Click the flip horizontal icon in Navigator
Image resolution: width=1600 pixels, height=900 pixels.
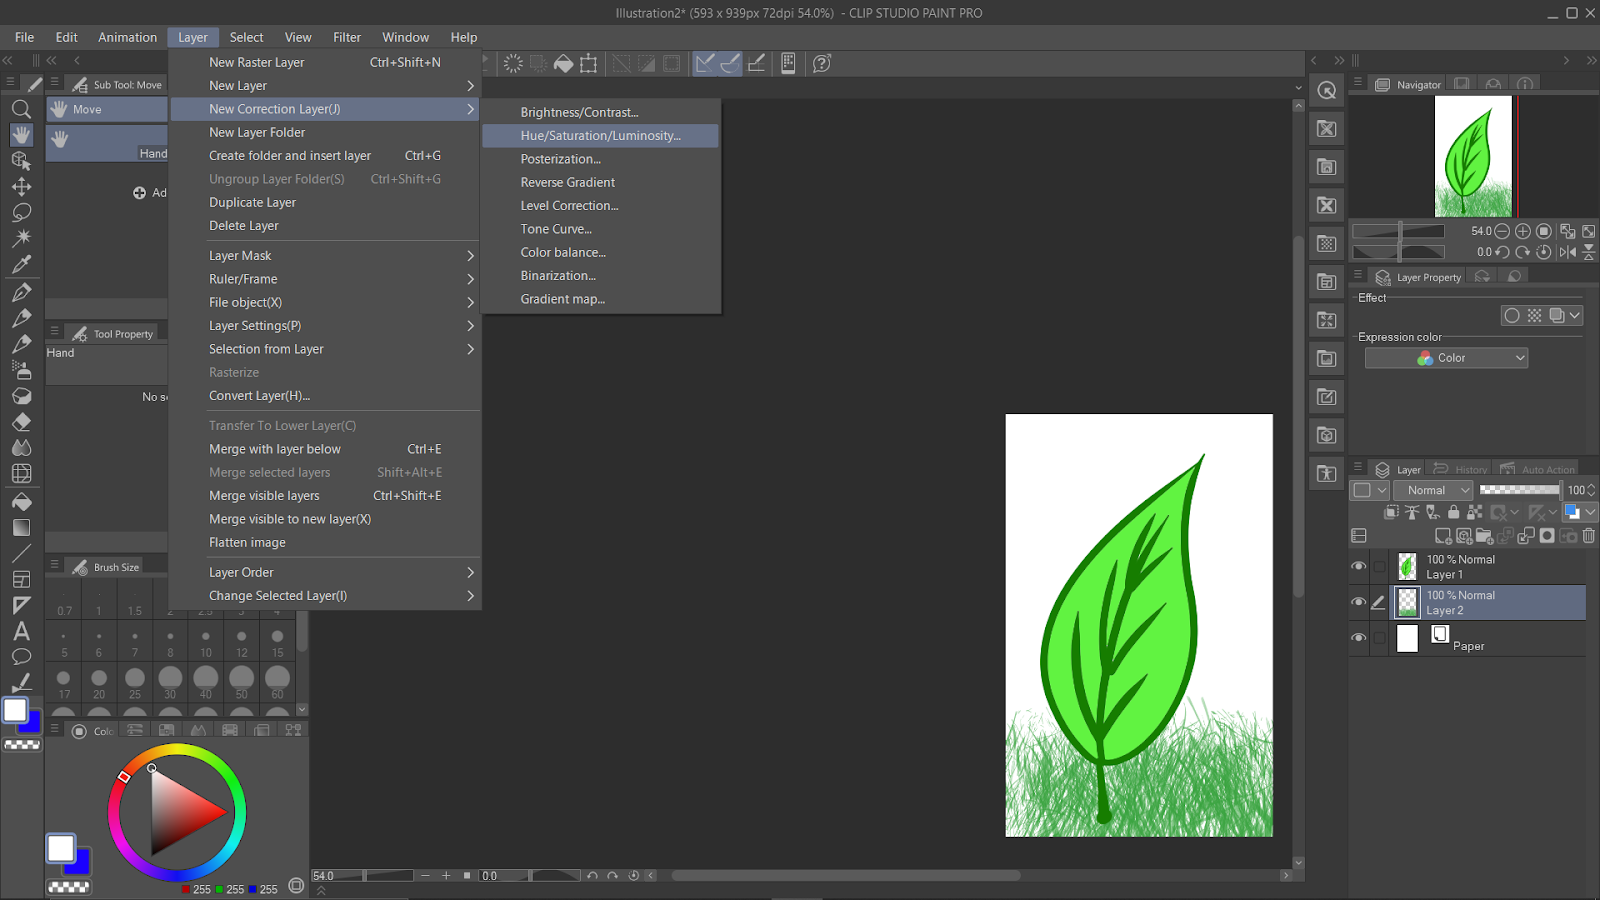(1568, 252)
